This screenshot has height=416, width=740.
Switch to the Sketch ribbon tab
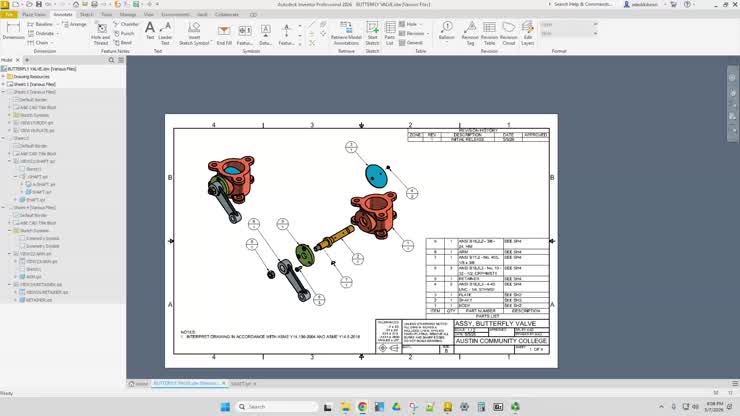86,15
